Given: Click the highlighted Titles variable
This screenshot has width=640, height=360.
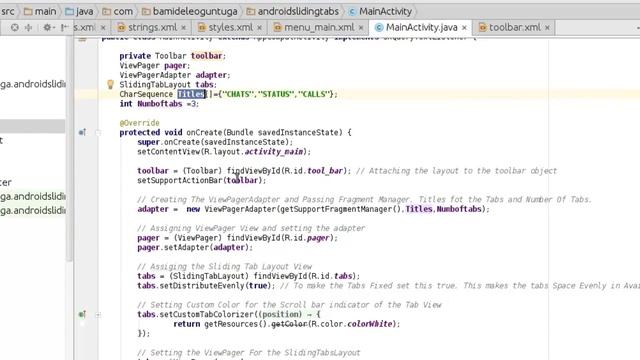Looking at the screenshot, I should point(191,94).
